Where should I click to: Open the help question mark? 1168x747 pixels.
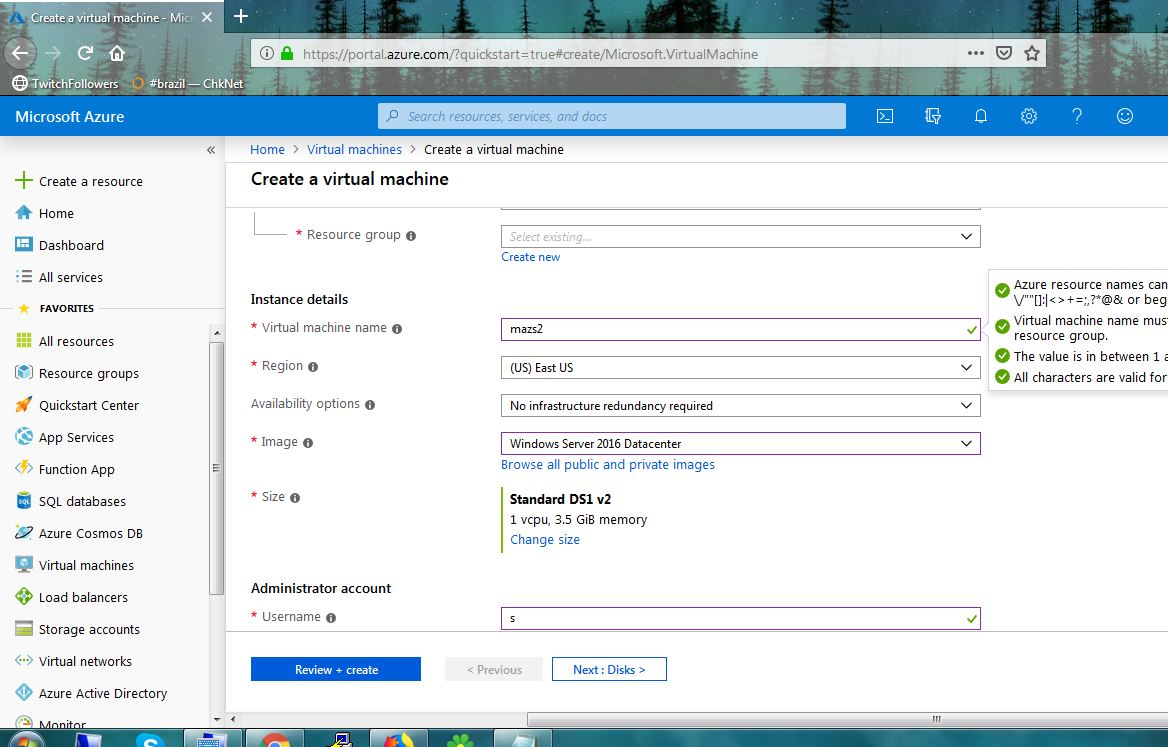[x=1076, y=116]
